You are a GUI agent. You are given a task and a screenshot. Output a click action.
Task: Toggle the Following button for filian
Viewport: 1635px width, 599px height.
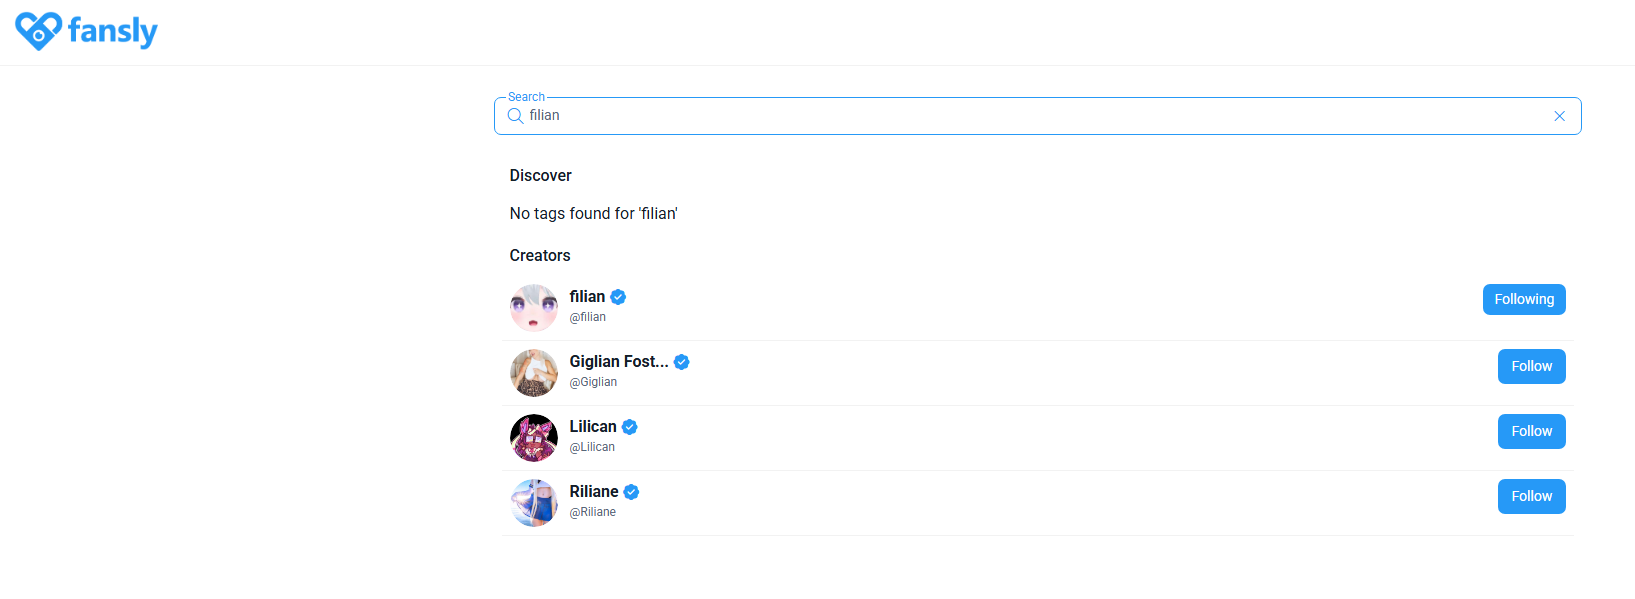click(1523, 299)
